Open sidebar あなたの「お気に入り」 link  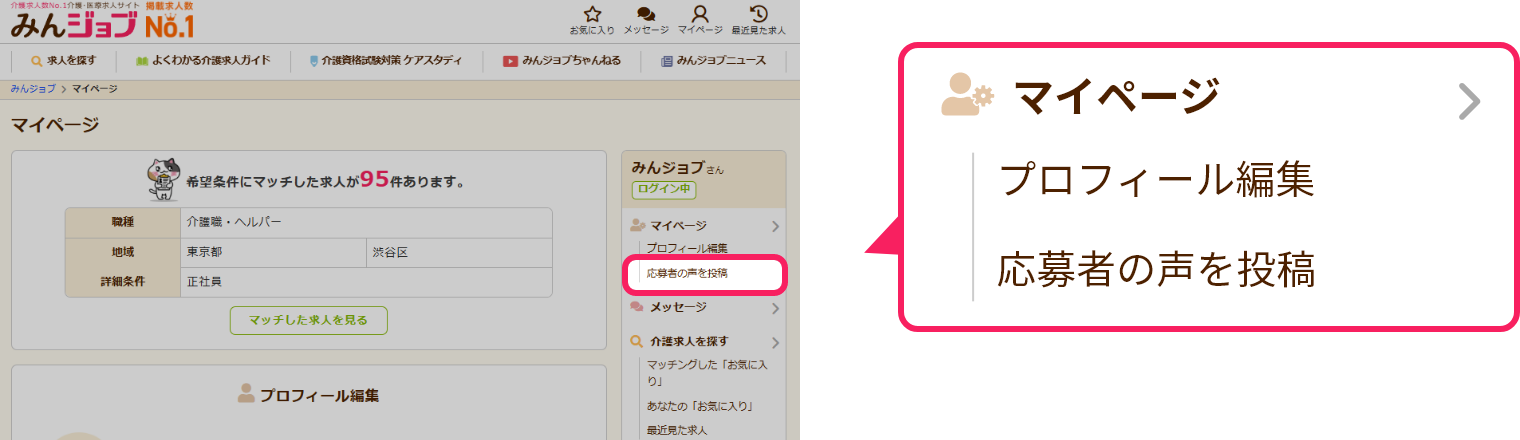click(x=699, y=406)
